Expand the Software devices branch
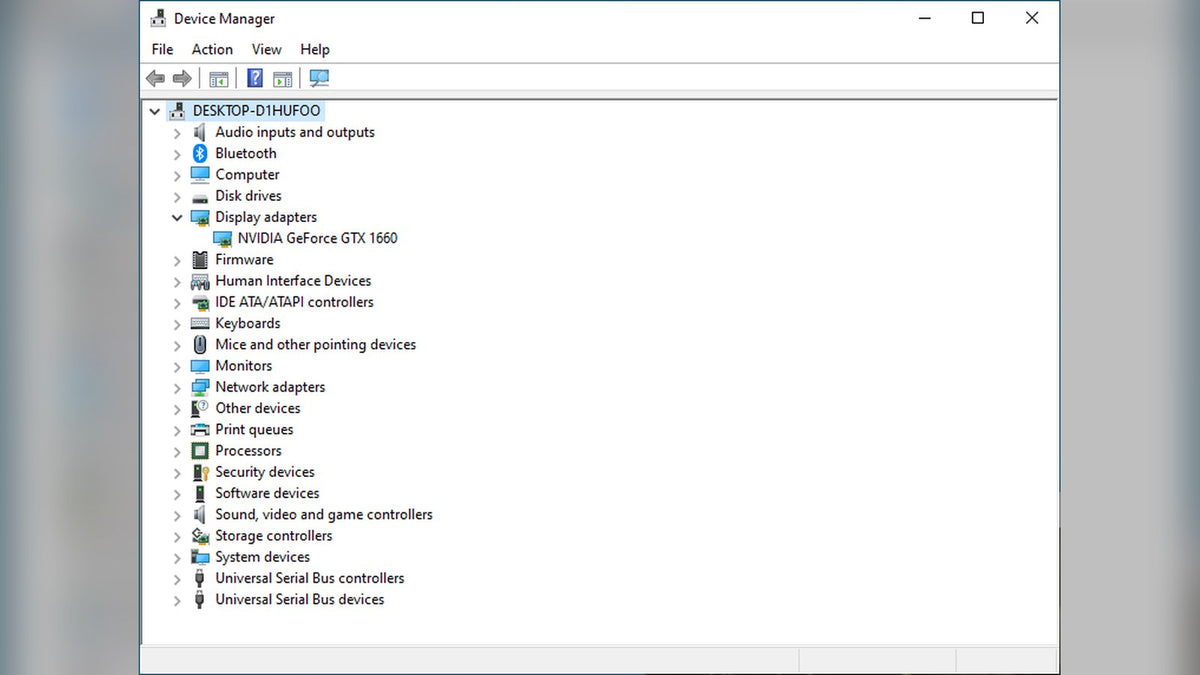The height and width of the screenshot is (675, 1200). [177, 493]
